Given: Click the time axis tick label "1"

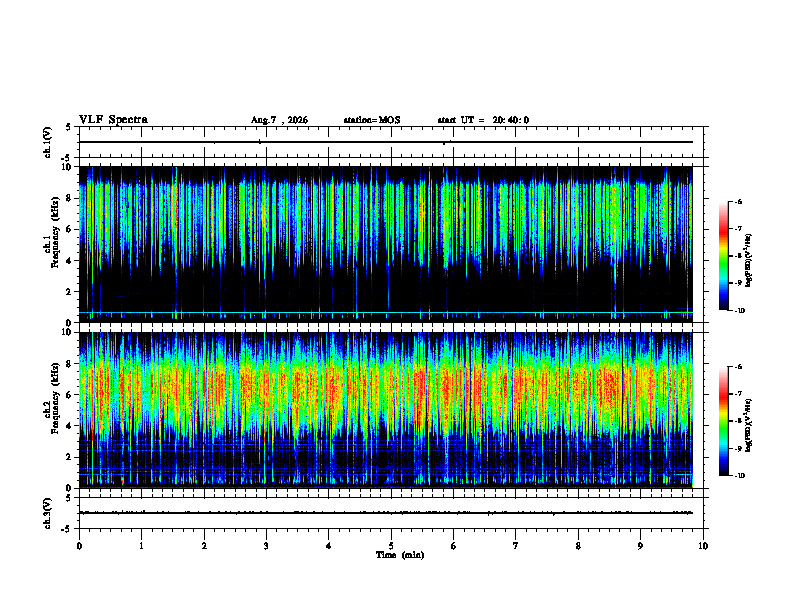Looking at the screenshot, I should [141, 546].
